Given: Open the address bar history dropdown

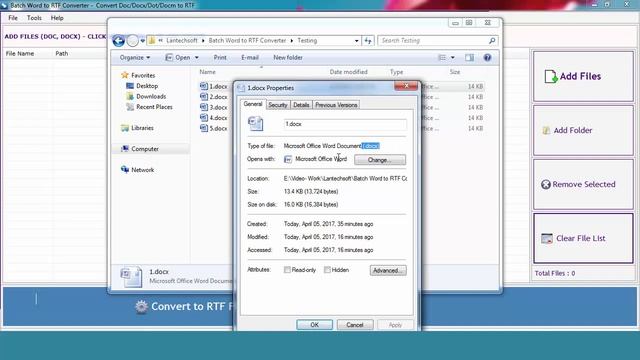Looking at the screenshot, I should (356, 41).
